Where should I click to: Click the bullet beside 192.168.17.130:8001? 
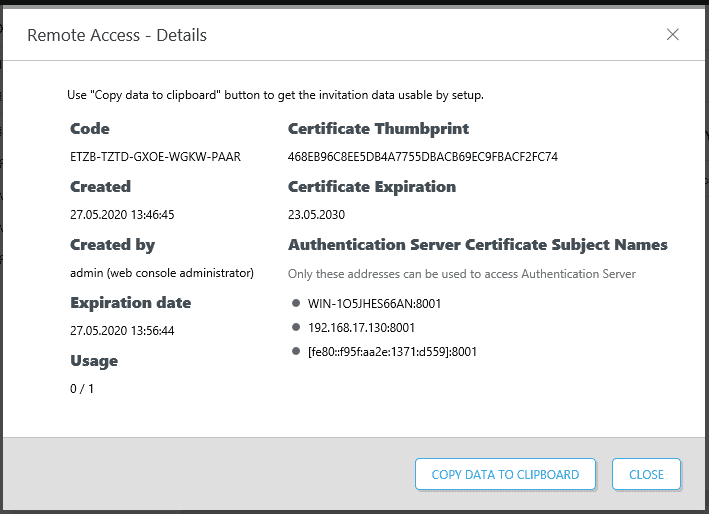pyautogui.click(x=296, y=327)
